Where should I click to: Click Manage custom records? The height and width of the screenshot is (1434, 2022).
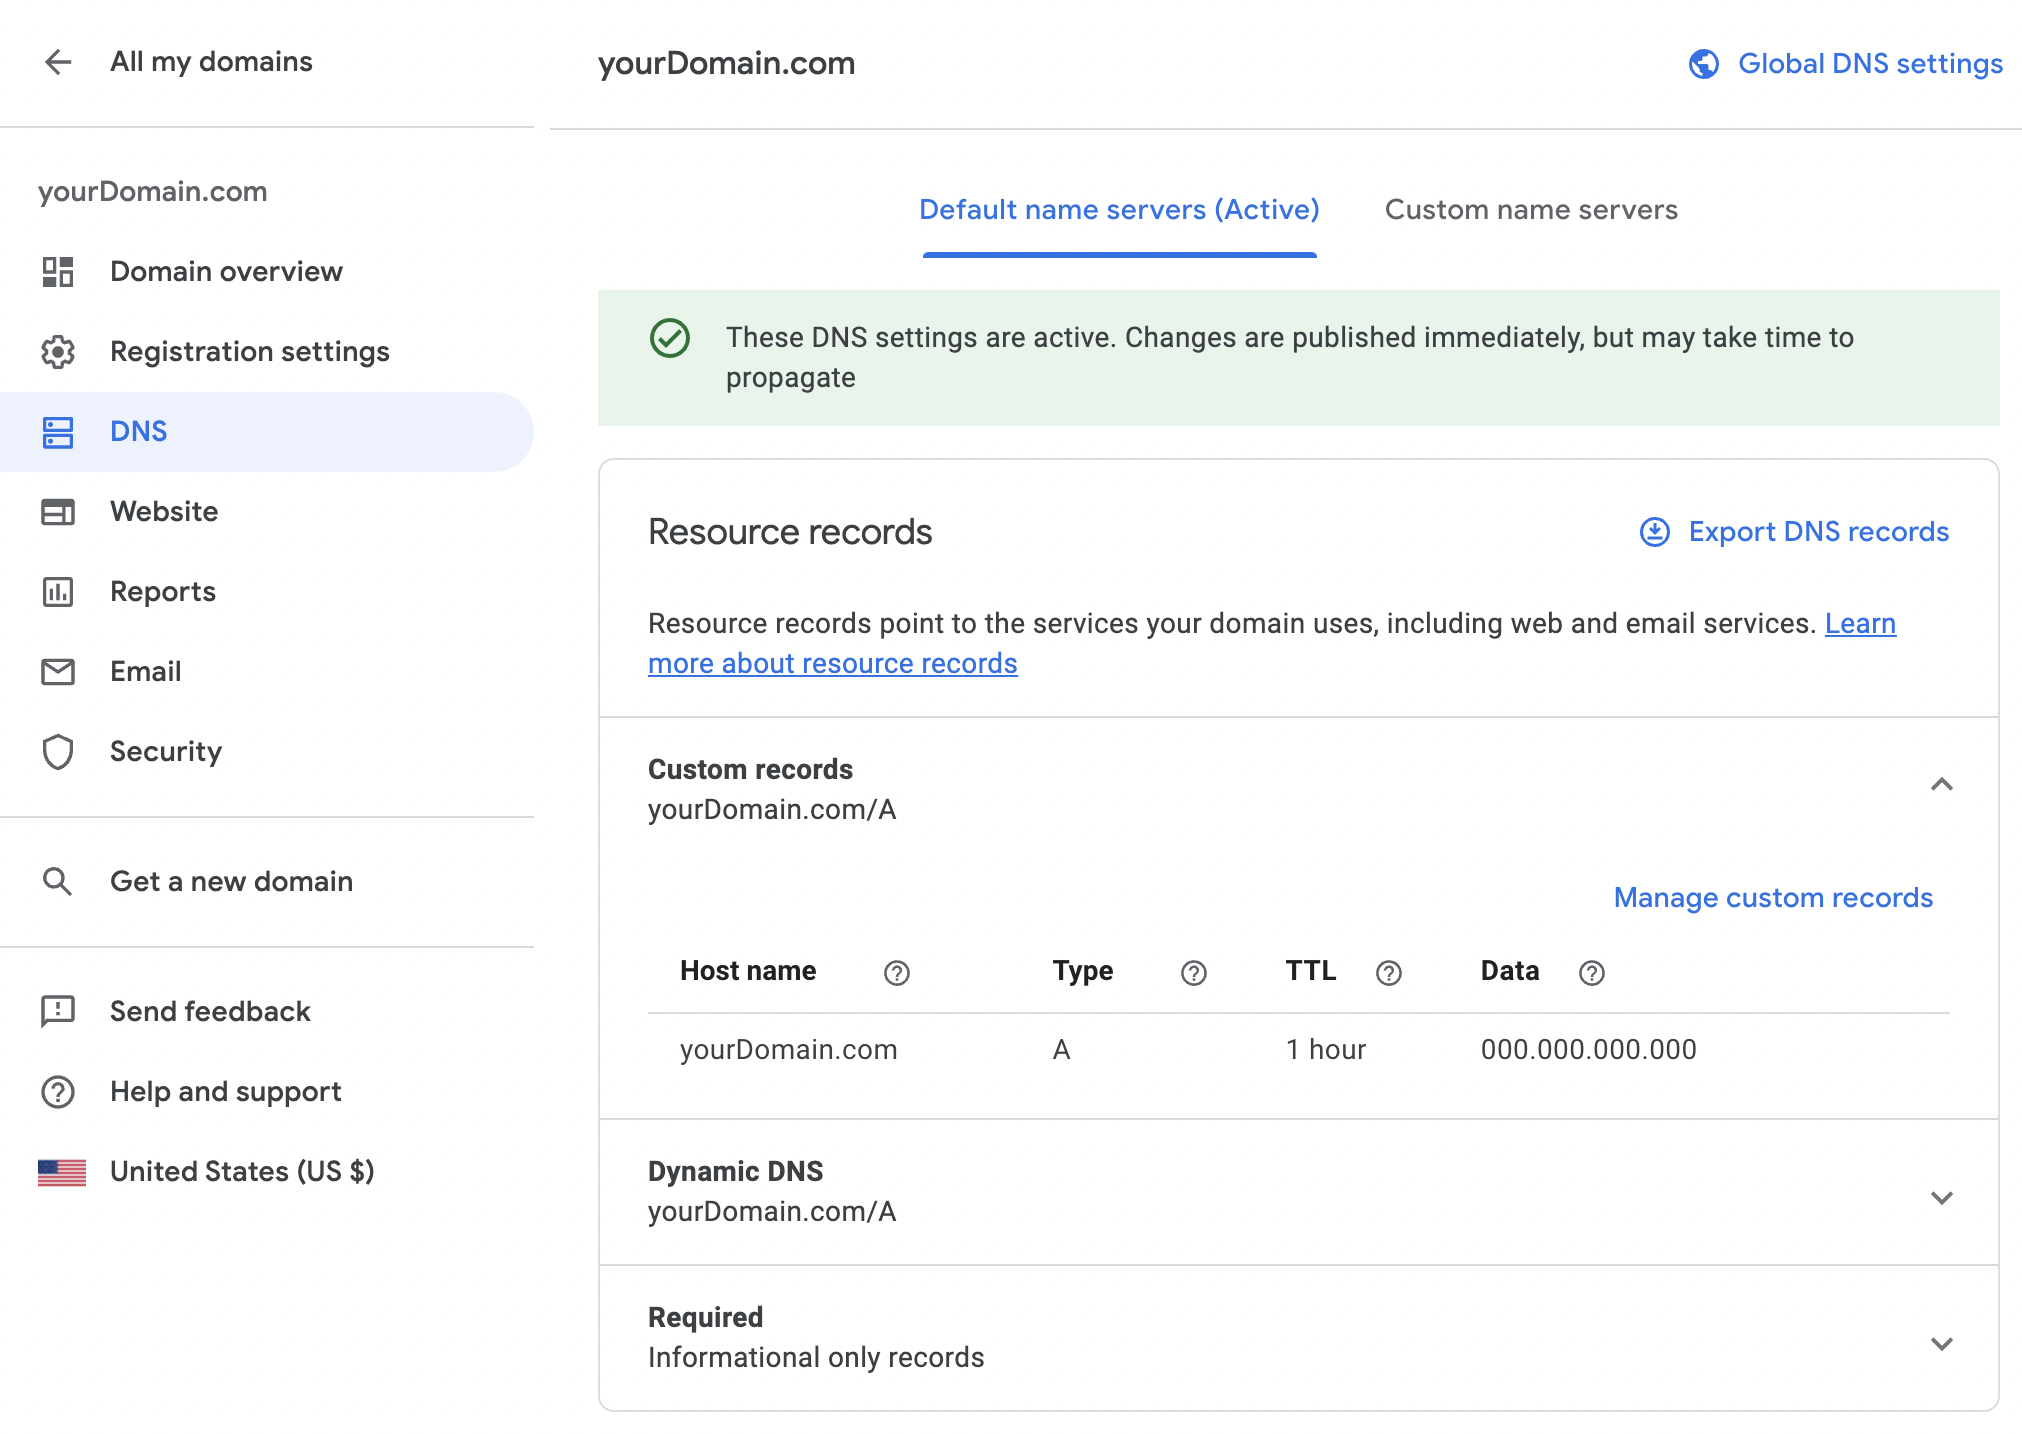click(x=1773, y=898)
